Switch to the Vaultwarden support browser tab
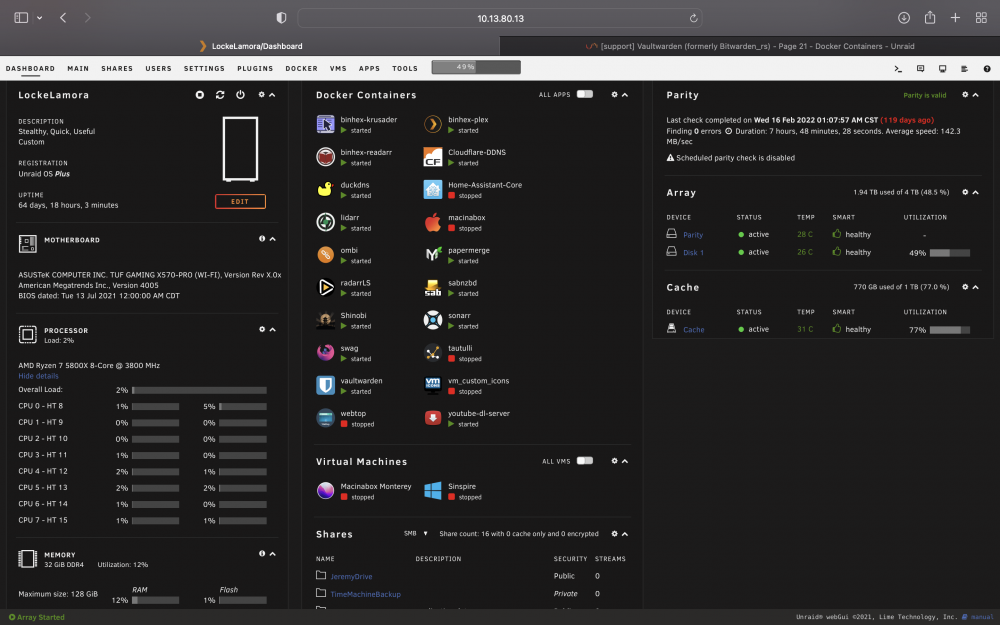Viewport: 1000px width, 625px height. click(749, 46)
